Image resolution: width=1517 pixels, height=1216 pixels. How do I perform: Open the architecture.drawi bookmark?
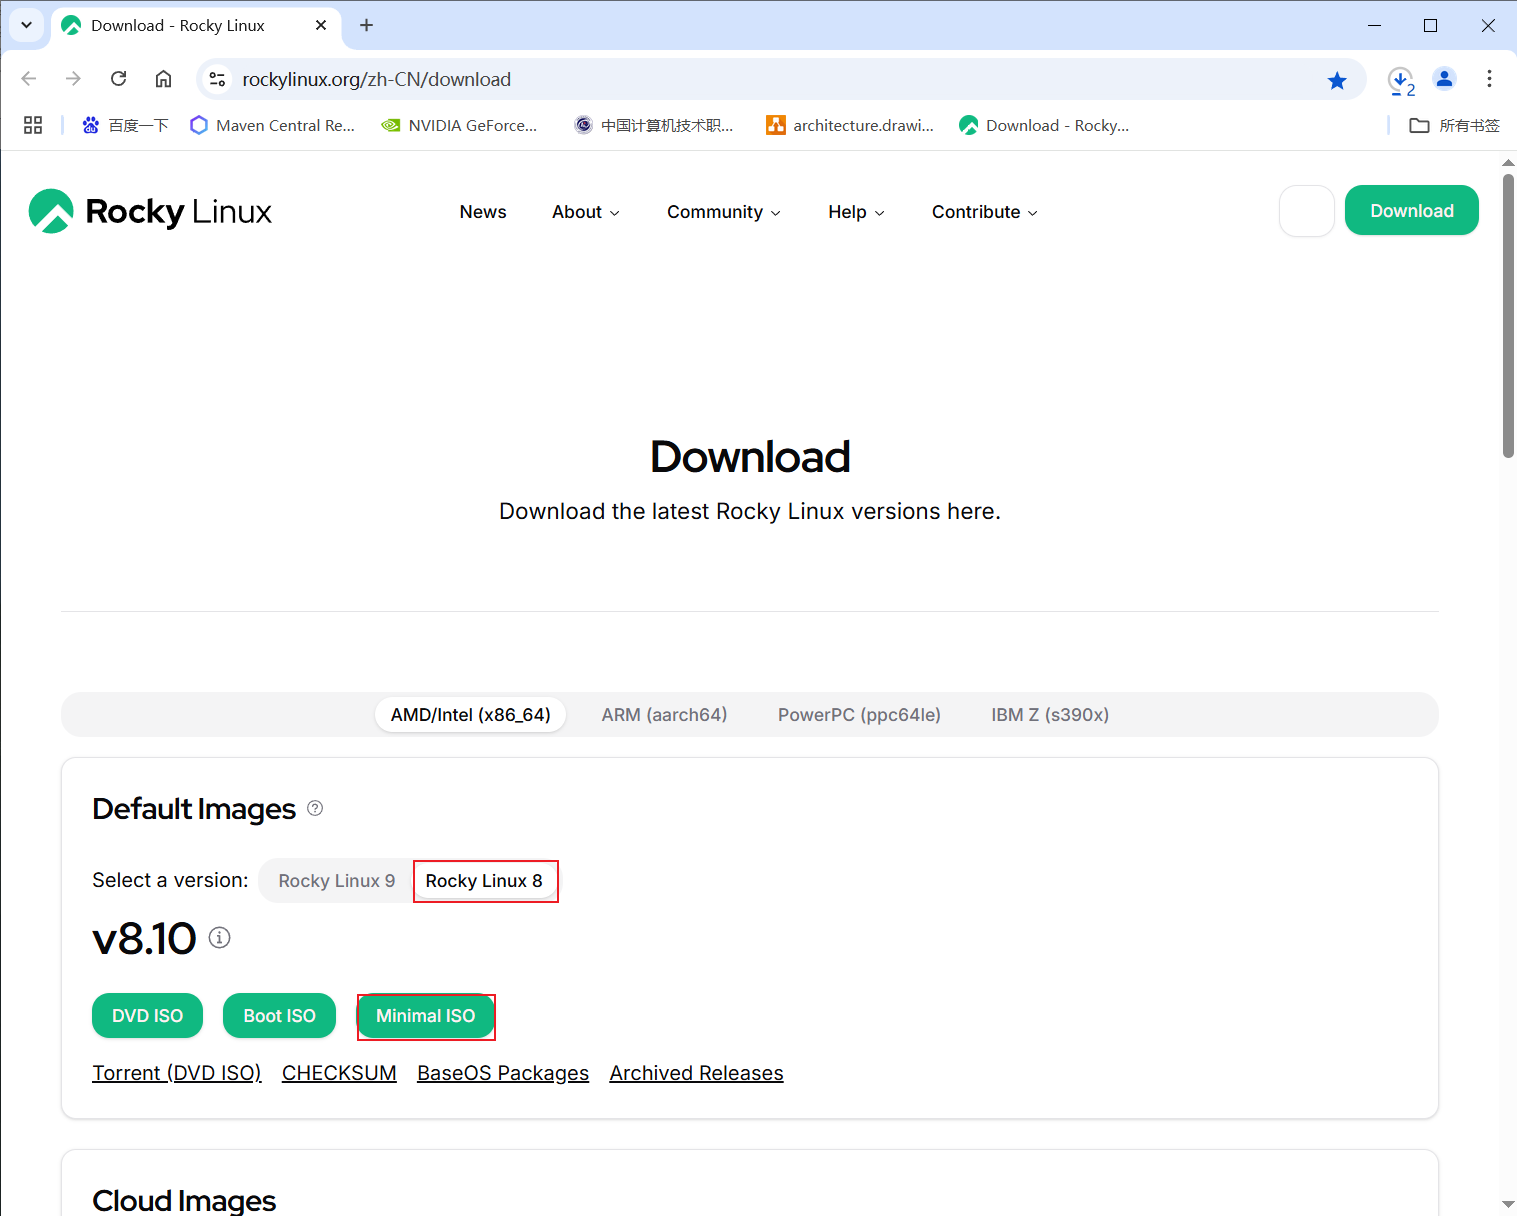click(850, 125)
